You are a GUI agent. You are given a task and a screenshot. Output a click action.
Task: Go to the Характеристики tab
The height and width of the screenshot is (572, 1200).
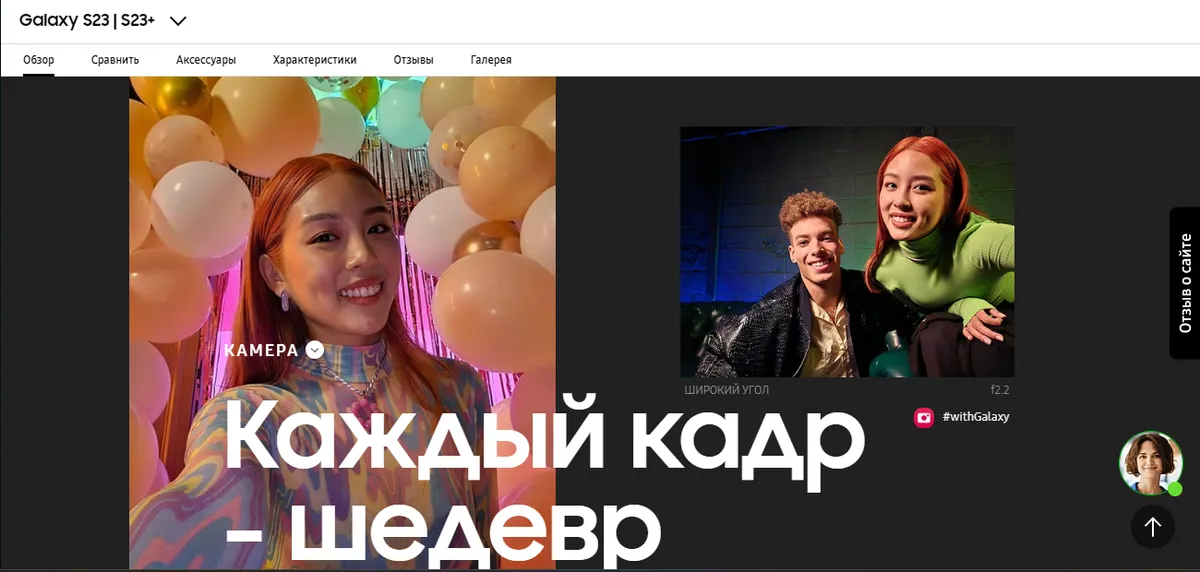315,60
